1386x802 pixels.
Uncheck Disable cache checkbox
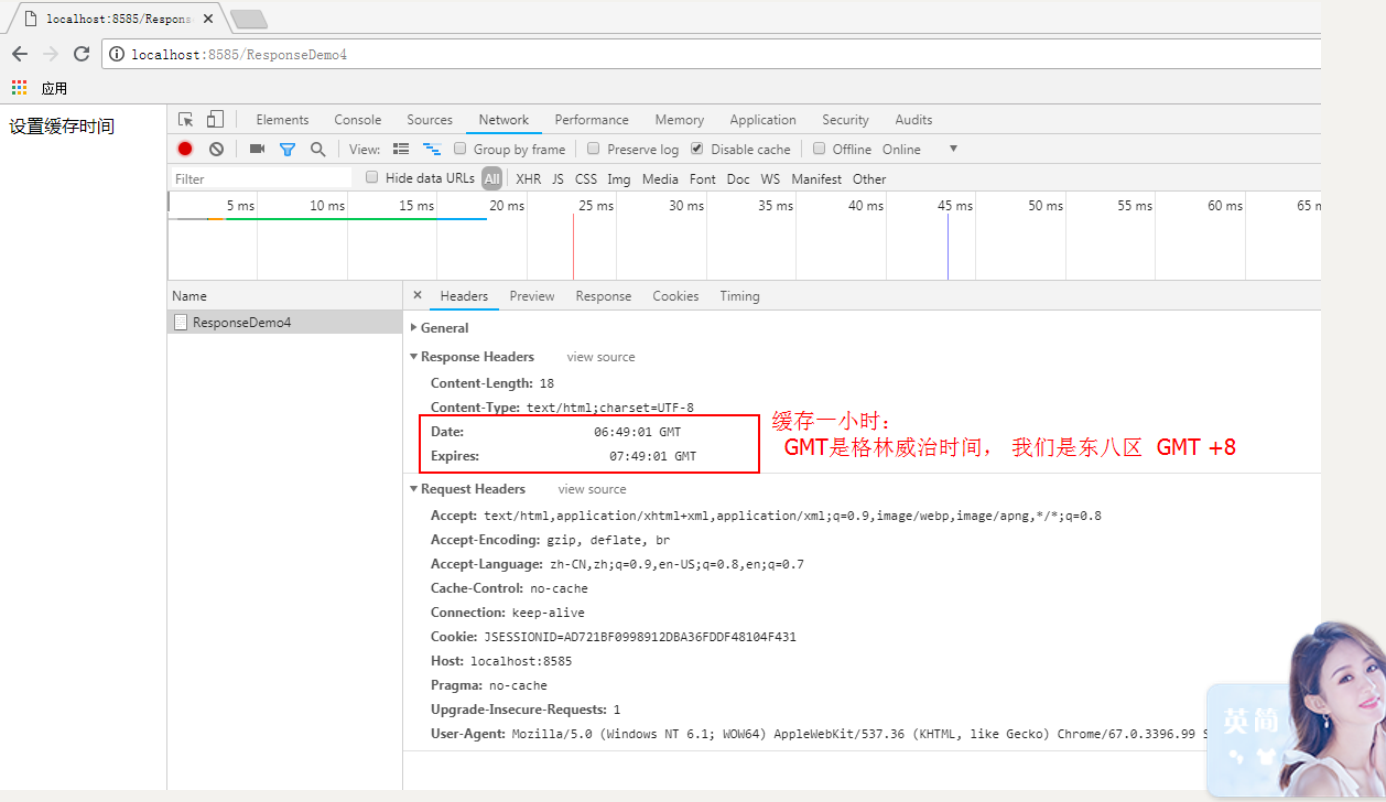(697, 148)
